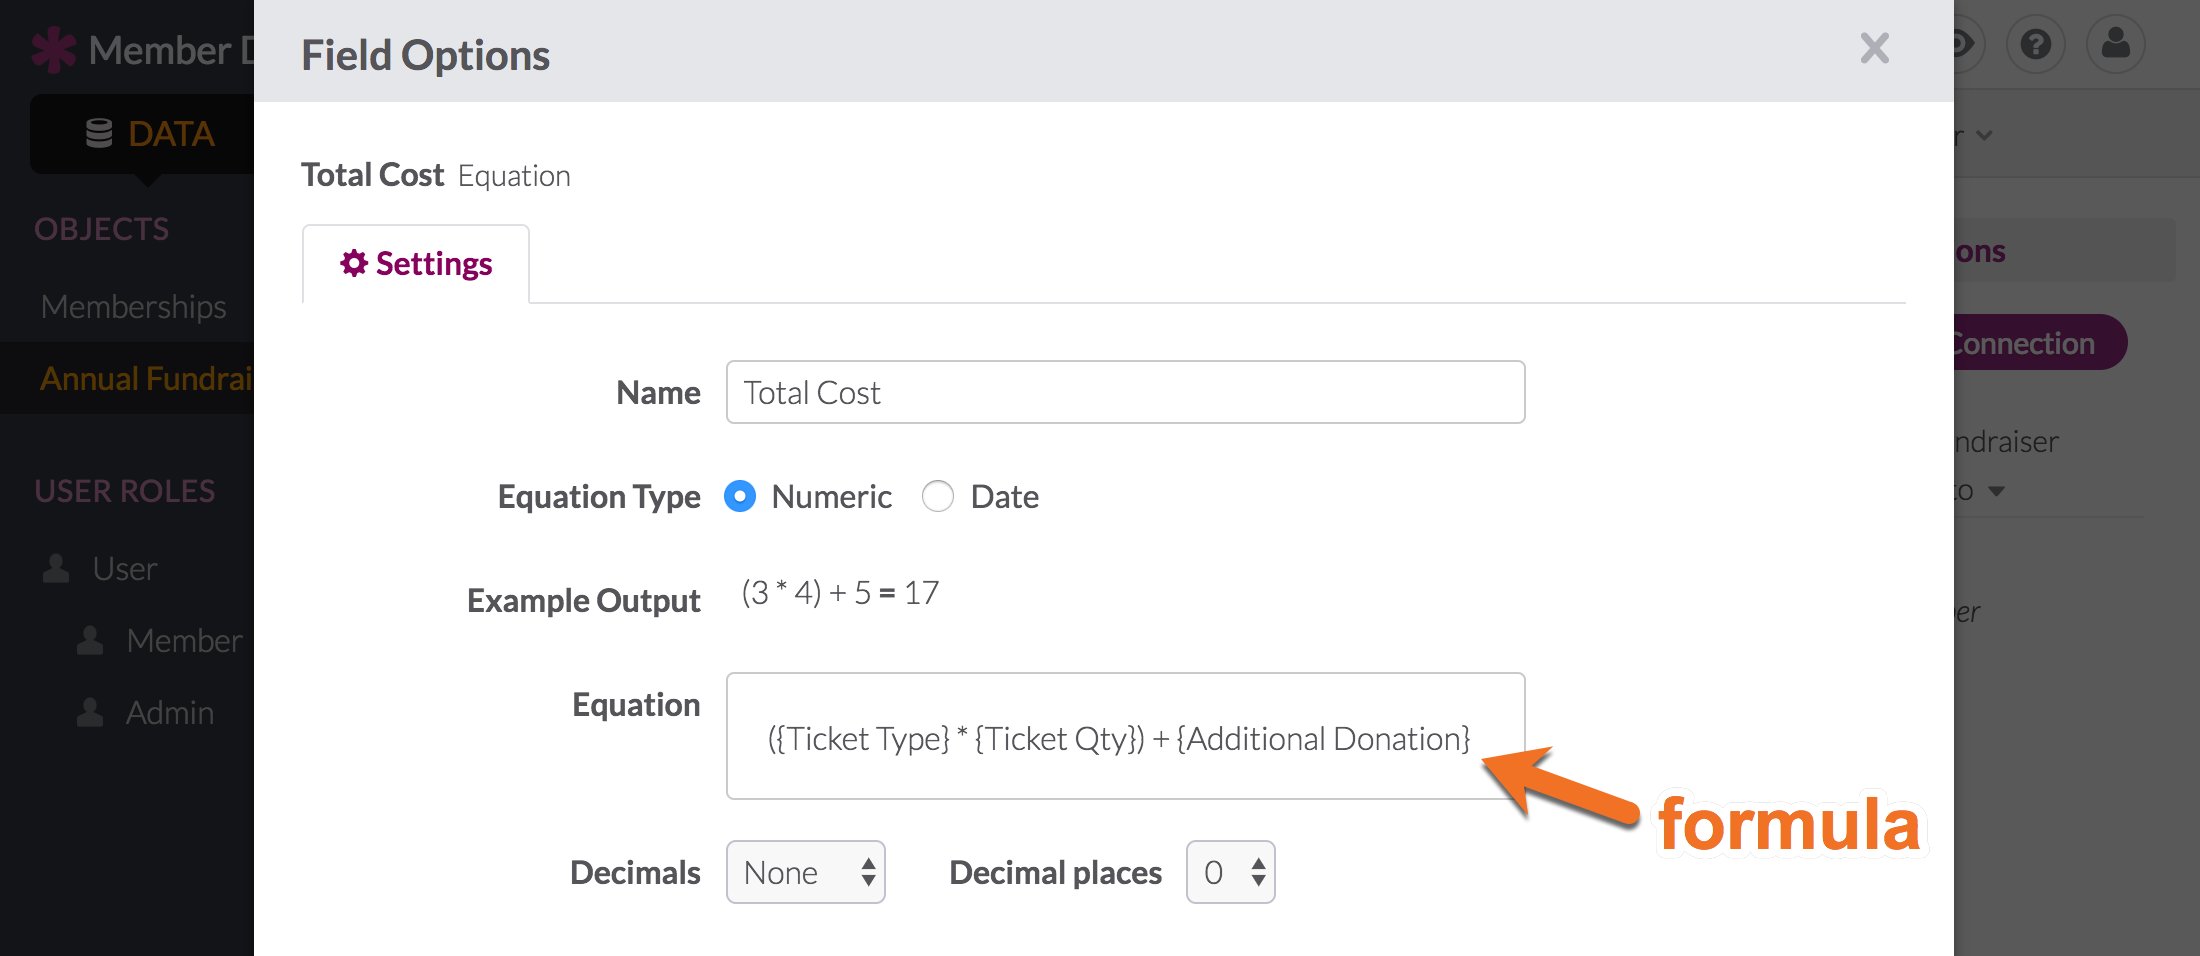Open the Memberships object
This screenshot has width=2200, height=956.
click(x=134, y=306)
